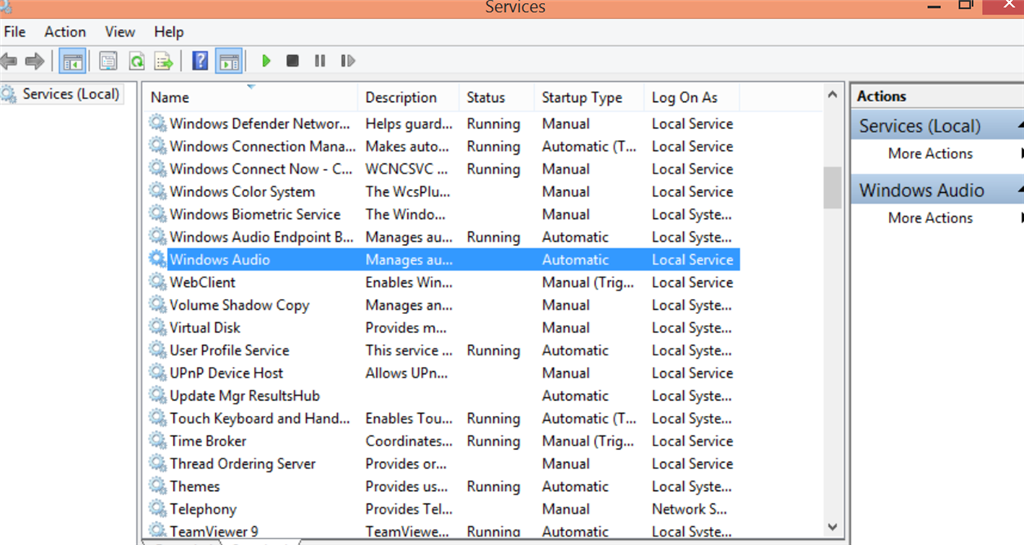
Task: Maximize the Services window
Action: pos(965,5)
